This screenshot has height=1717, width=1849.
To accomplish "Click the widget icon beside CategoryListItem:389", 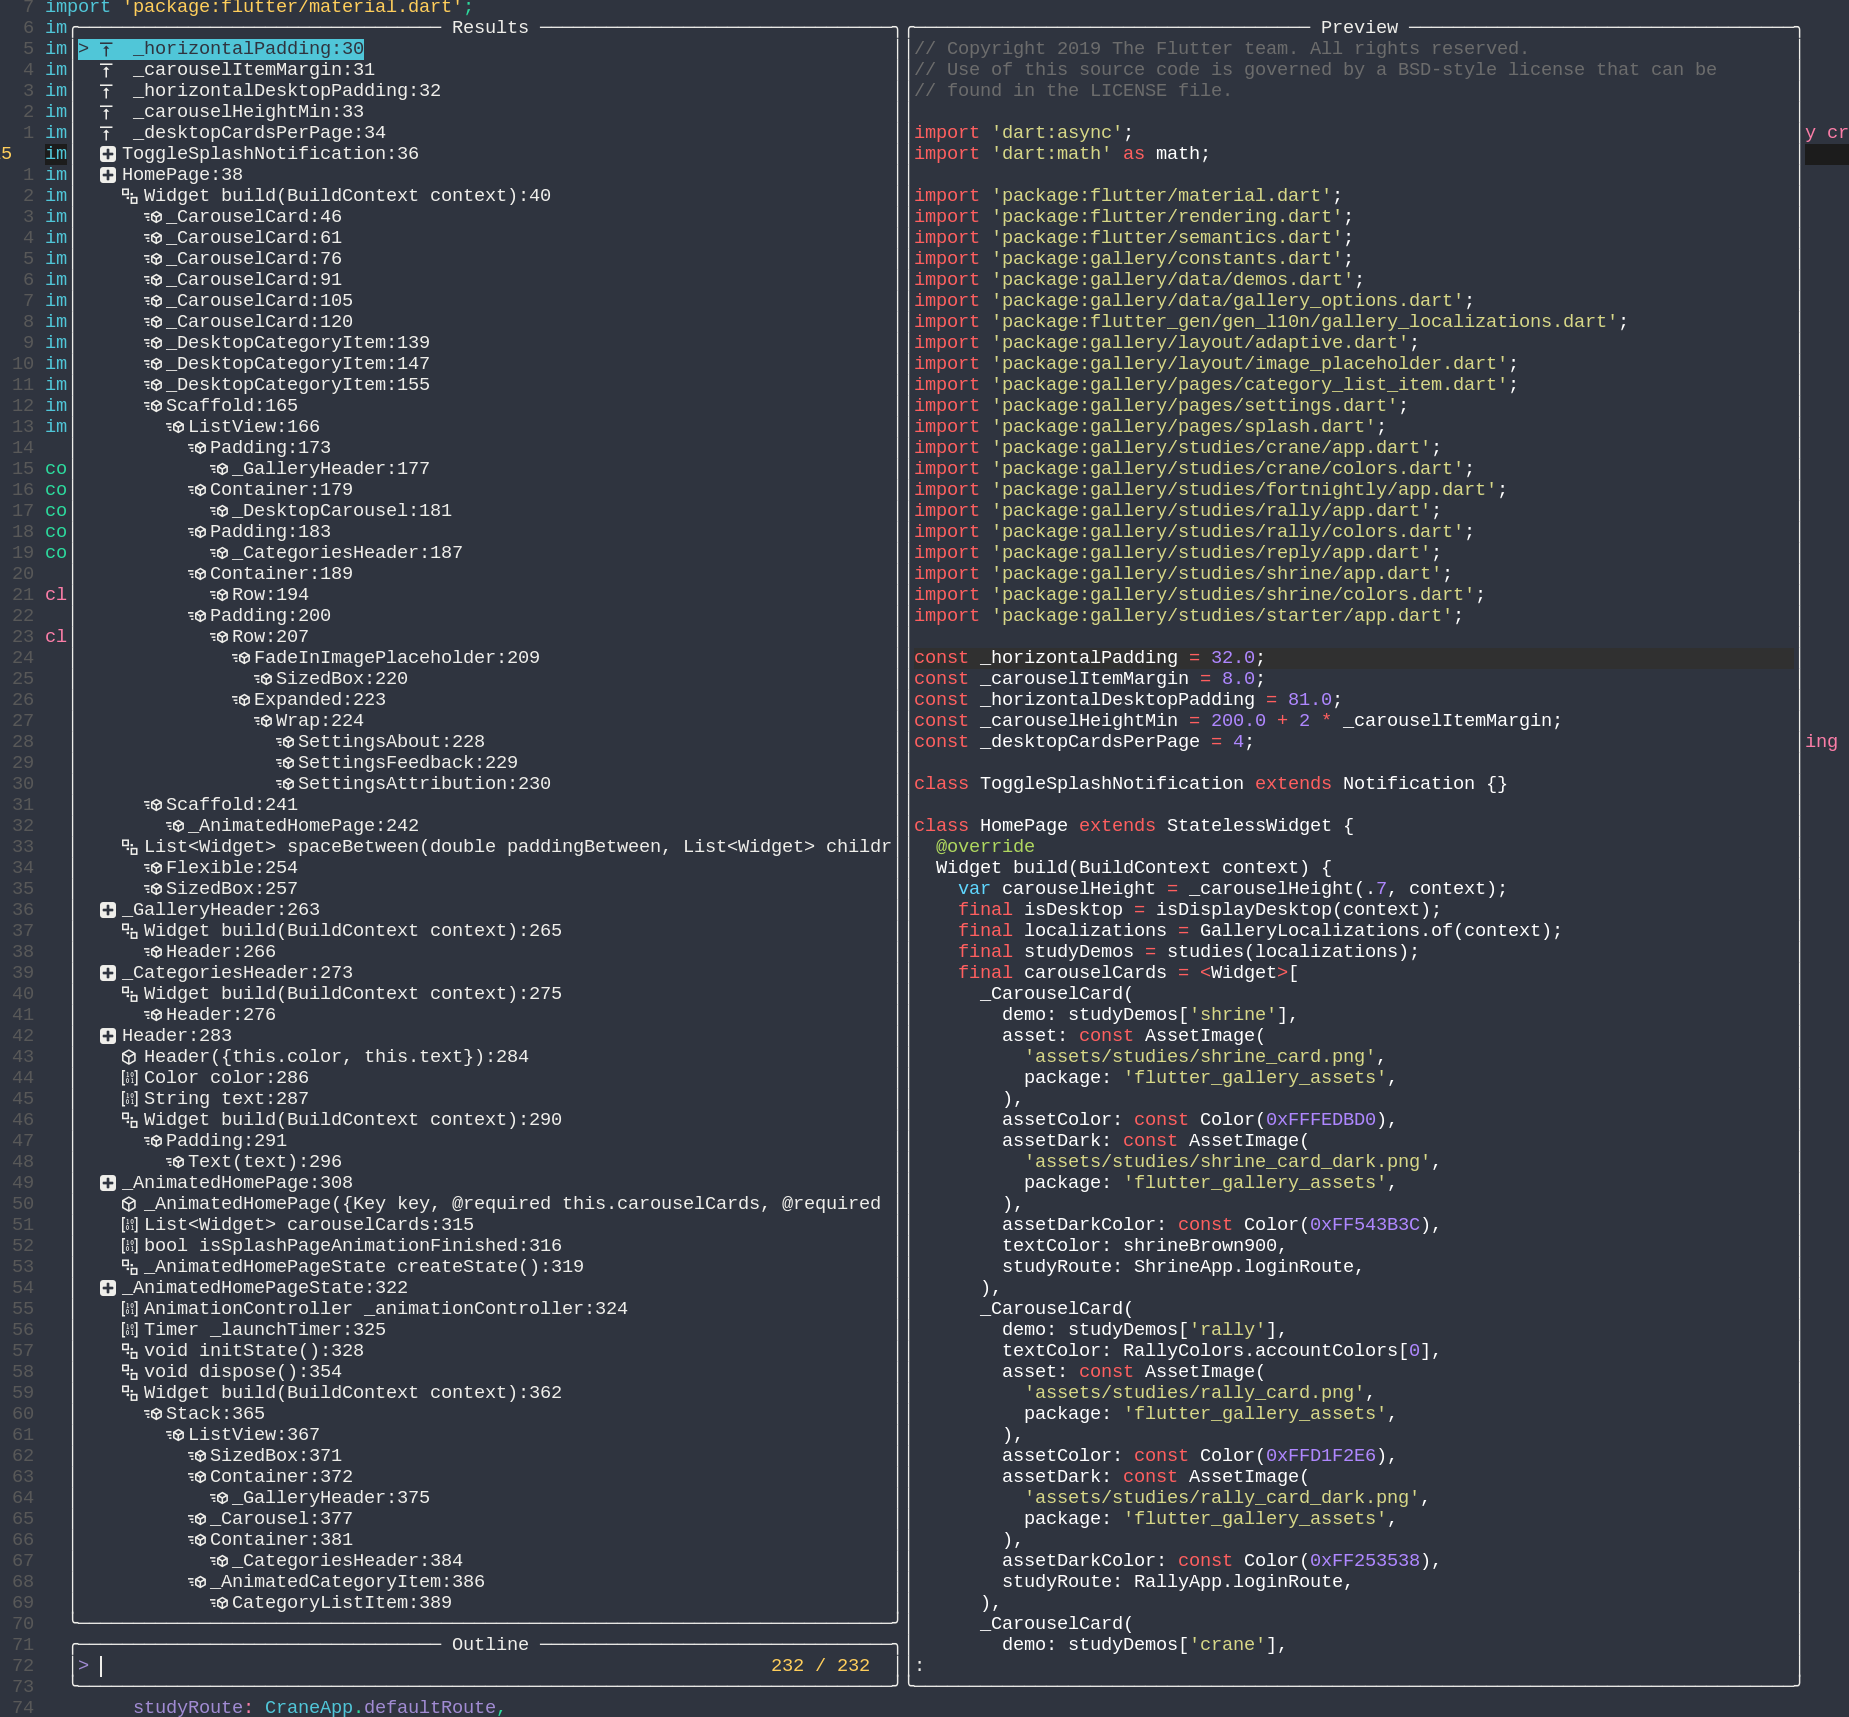I will pos(219,1603).
